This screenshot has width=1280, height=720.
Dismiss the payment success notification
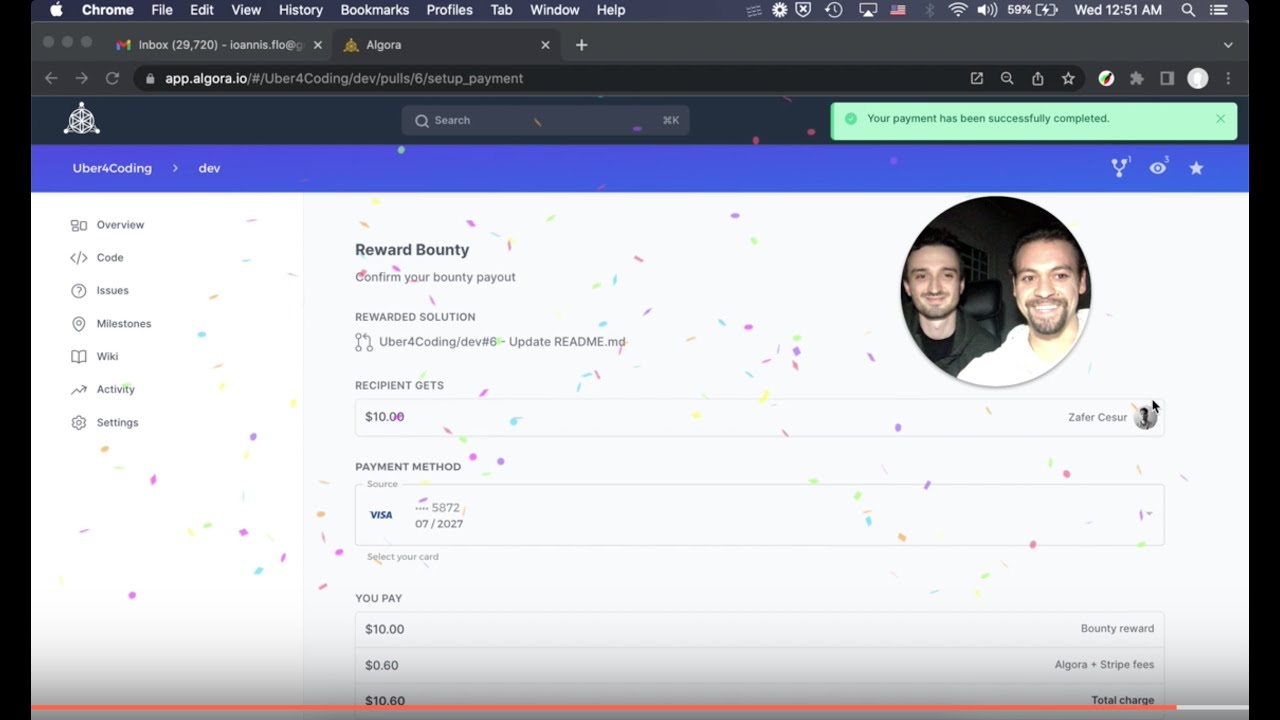point(1220,119)
